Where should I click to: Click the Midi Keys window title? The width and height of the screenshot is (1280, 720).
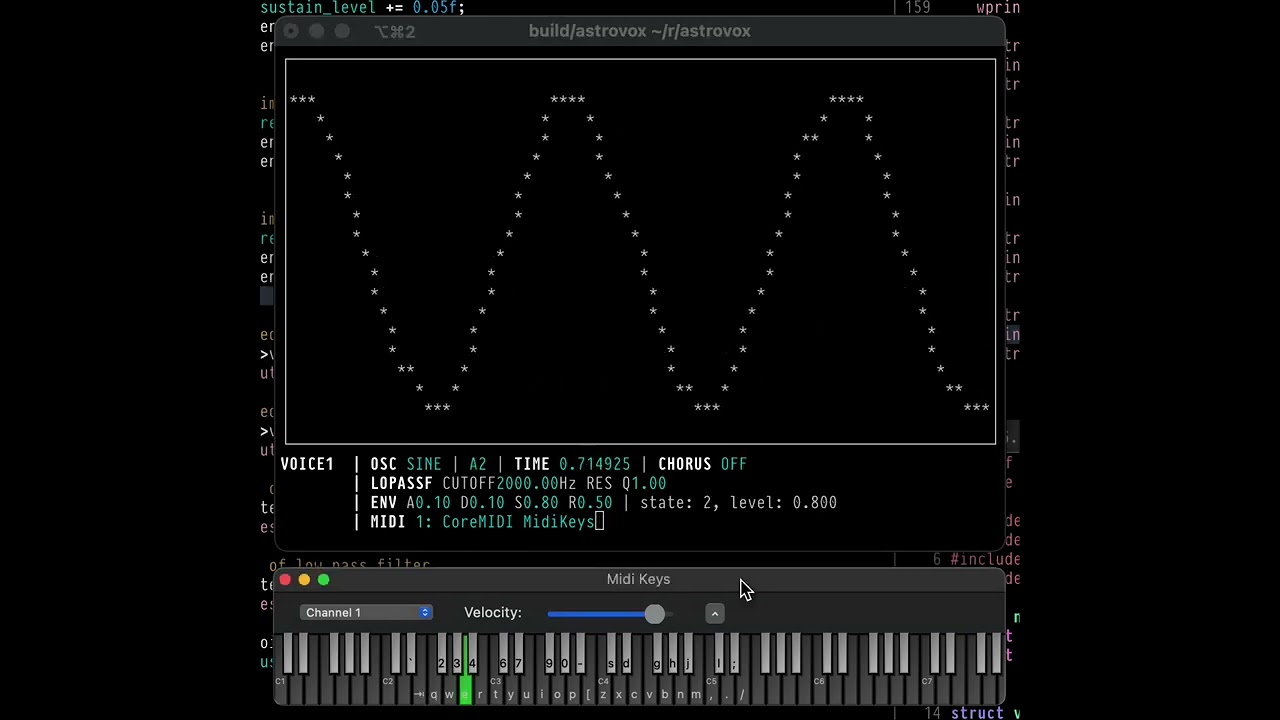[638, 579]
